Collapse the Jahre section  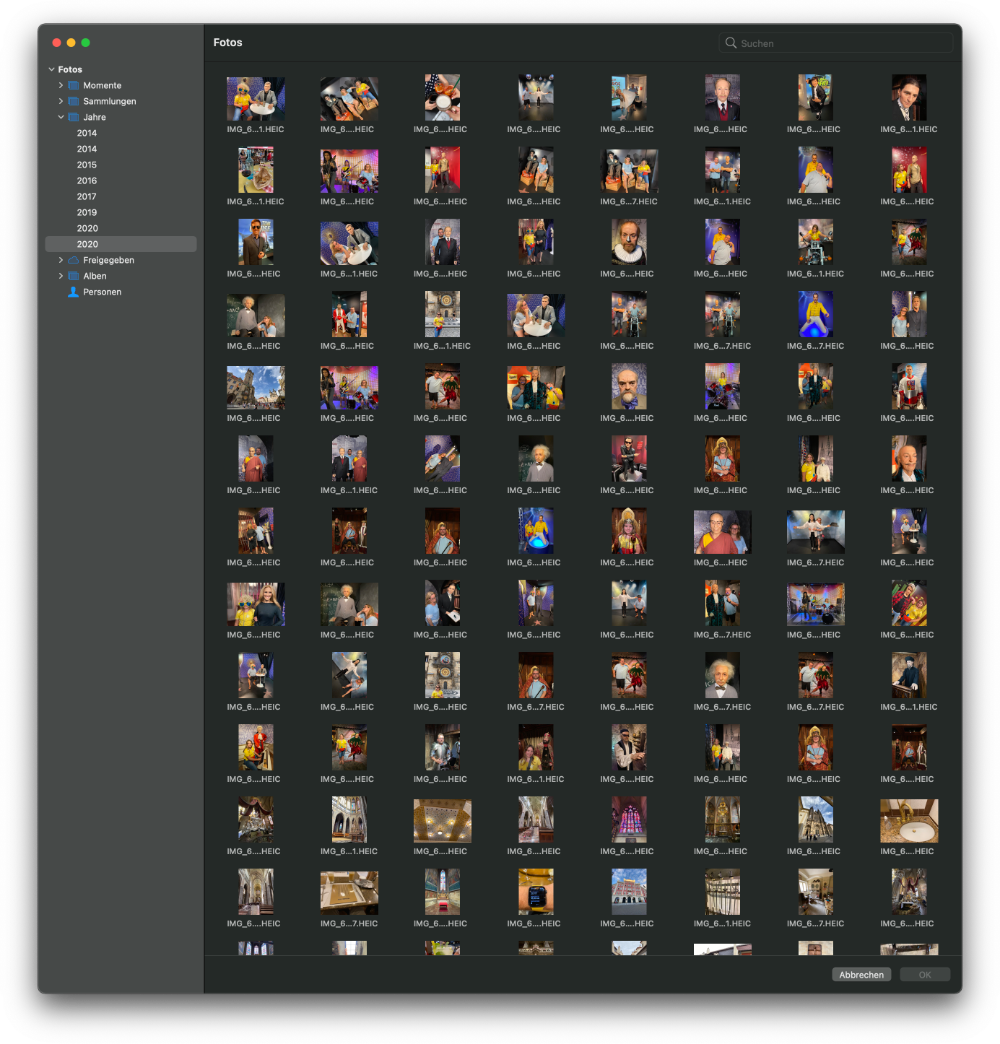point(60,118)
